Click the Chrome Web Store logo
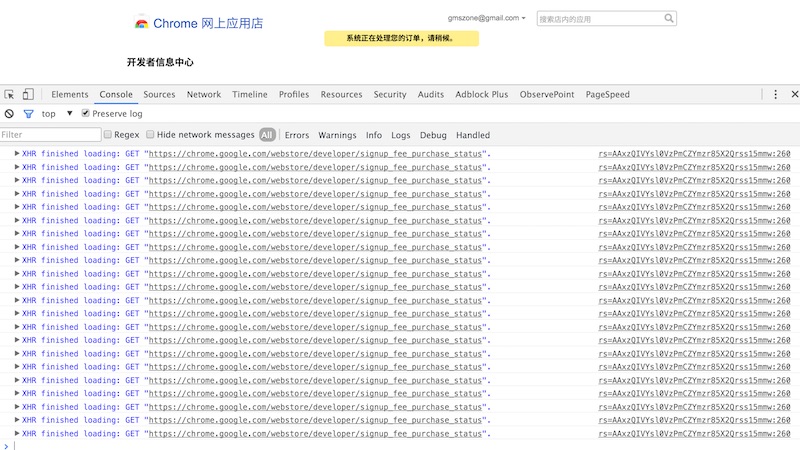The width and height of the screenshot is (800, 450). (x=142, y=23)
